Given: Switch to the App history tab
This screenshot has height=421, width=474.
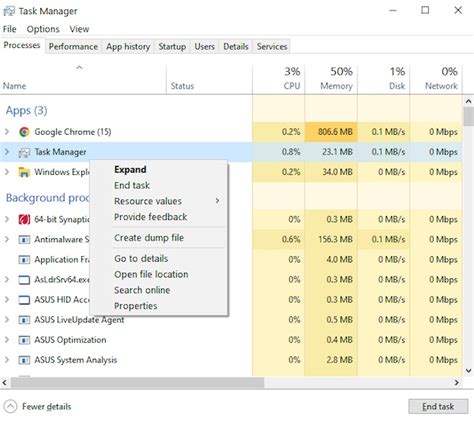Looking at the screenshot, I should pyautogui.click(x=128, y=46).
